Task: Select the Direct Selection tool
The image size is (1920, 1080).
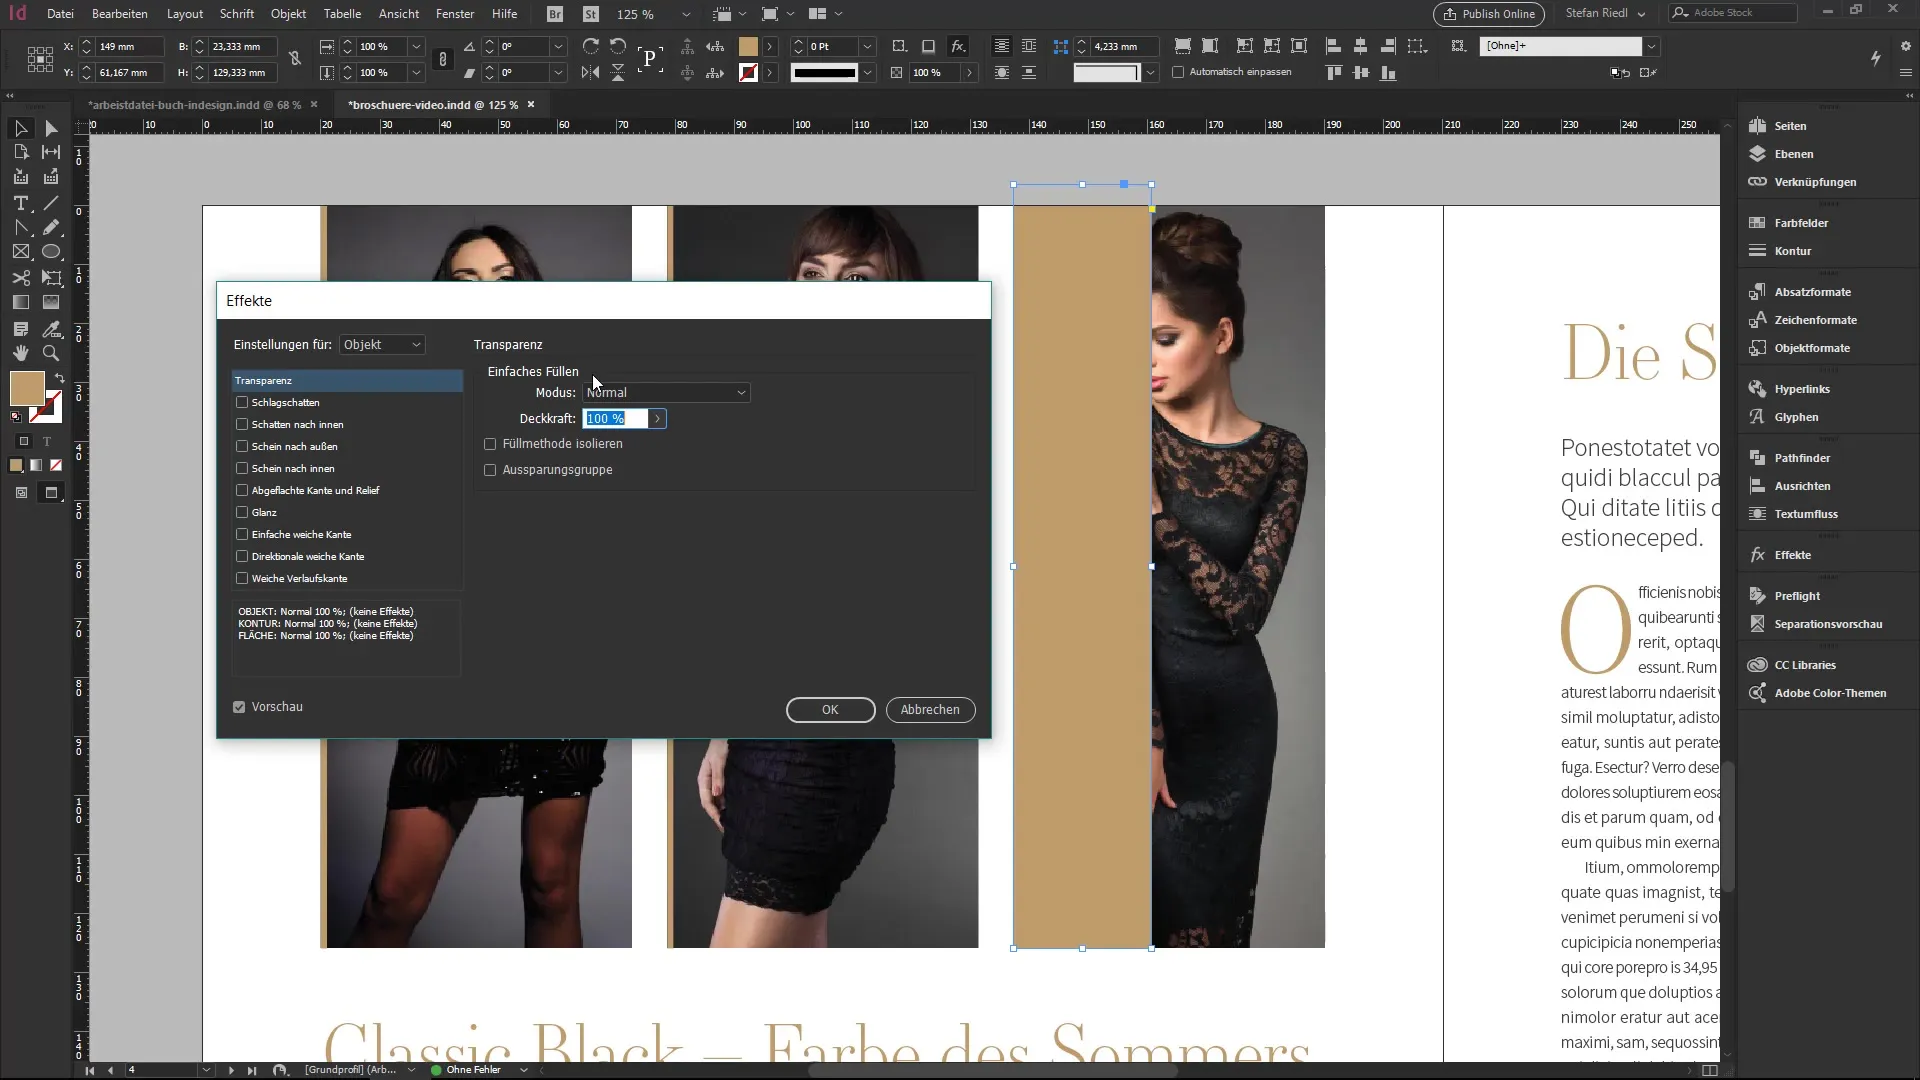Action: click(51, 128)
